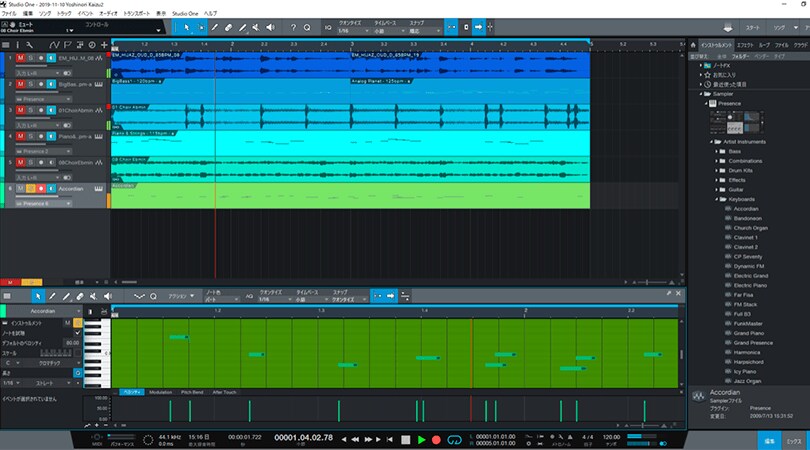The height and width of the screenshot is (450, 810).
Task: Open the Studio One menu
Action: [185, 13]
